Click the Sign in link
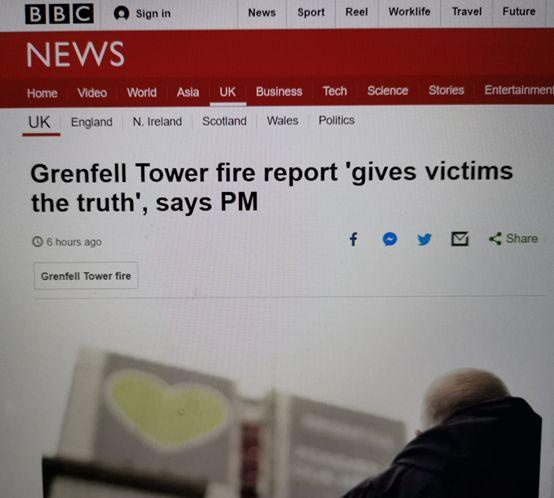The width and height of the screenshot is (554, 498). (x=153, y=13)
